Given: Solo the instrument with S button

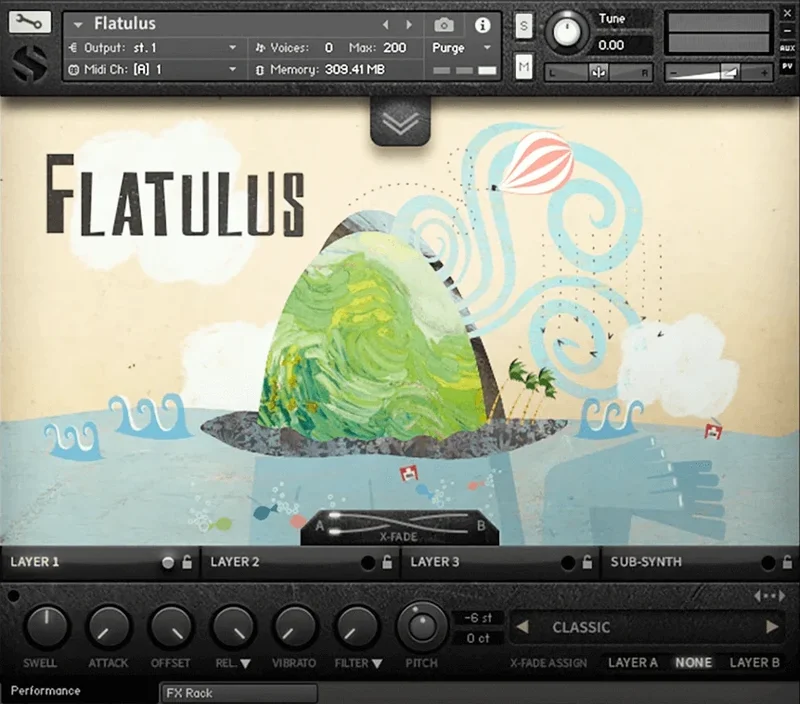Looking at the screenshot, I should pos(524,26).
